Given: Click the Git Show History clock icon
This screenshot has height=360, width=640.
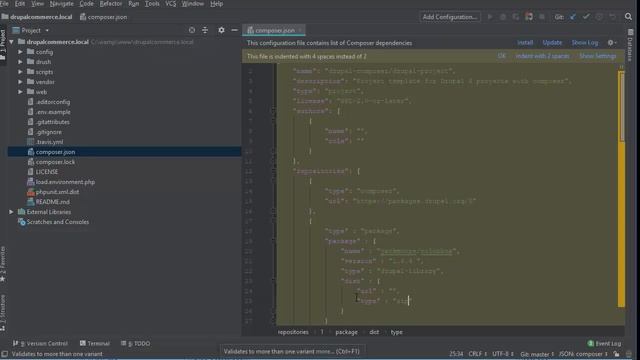Looking at the screenshot, I should click(599, 17).
